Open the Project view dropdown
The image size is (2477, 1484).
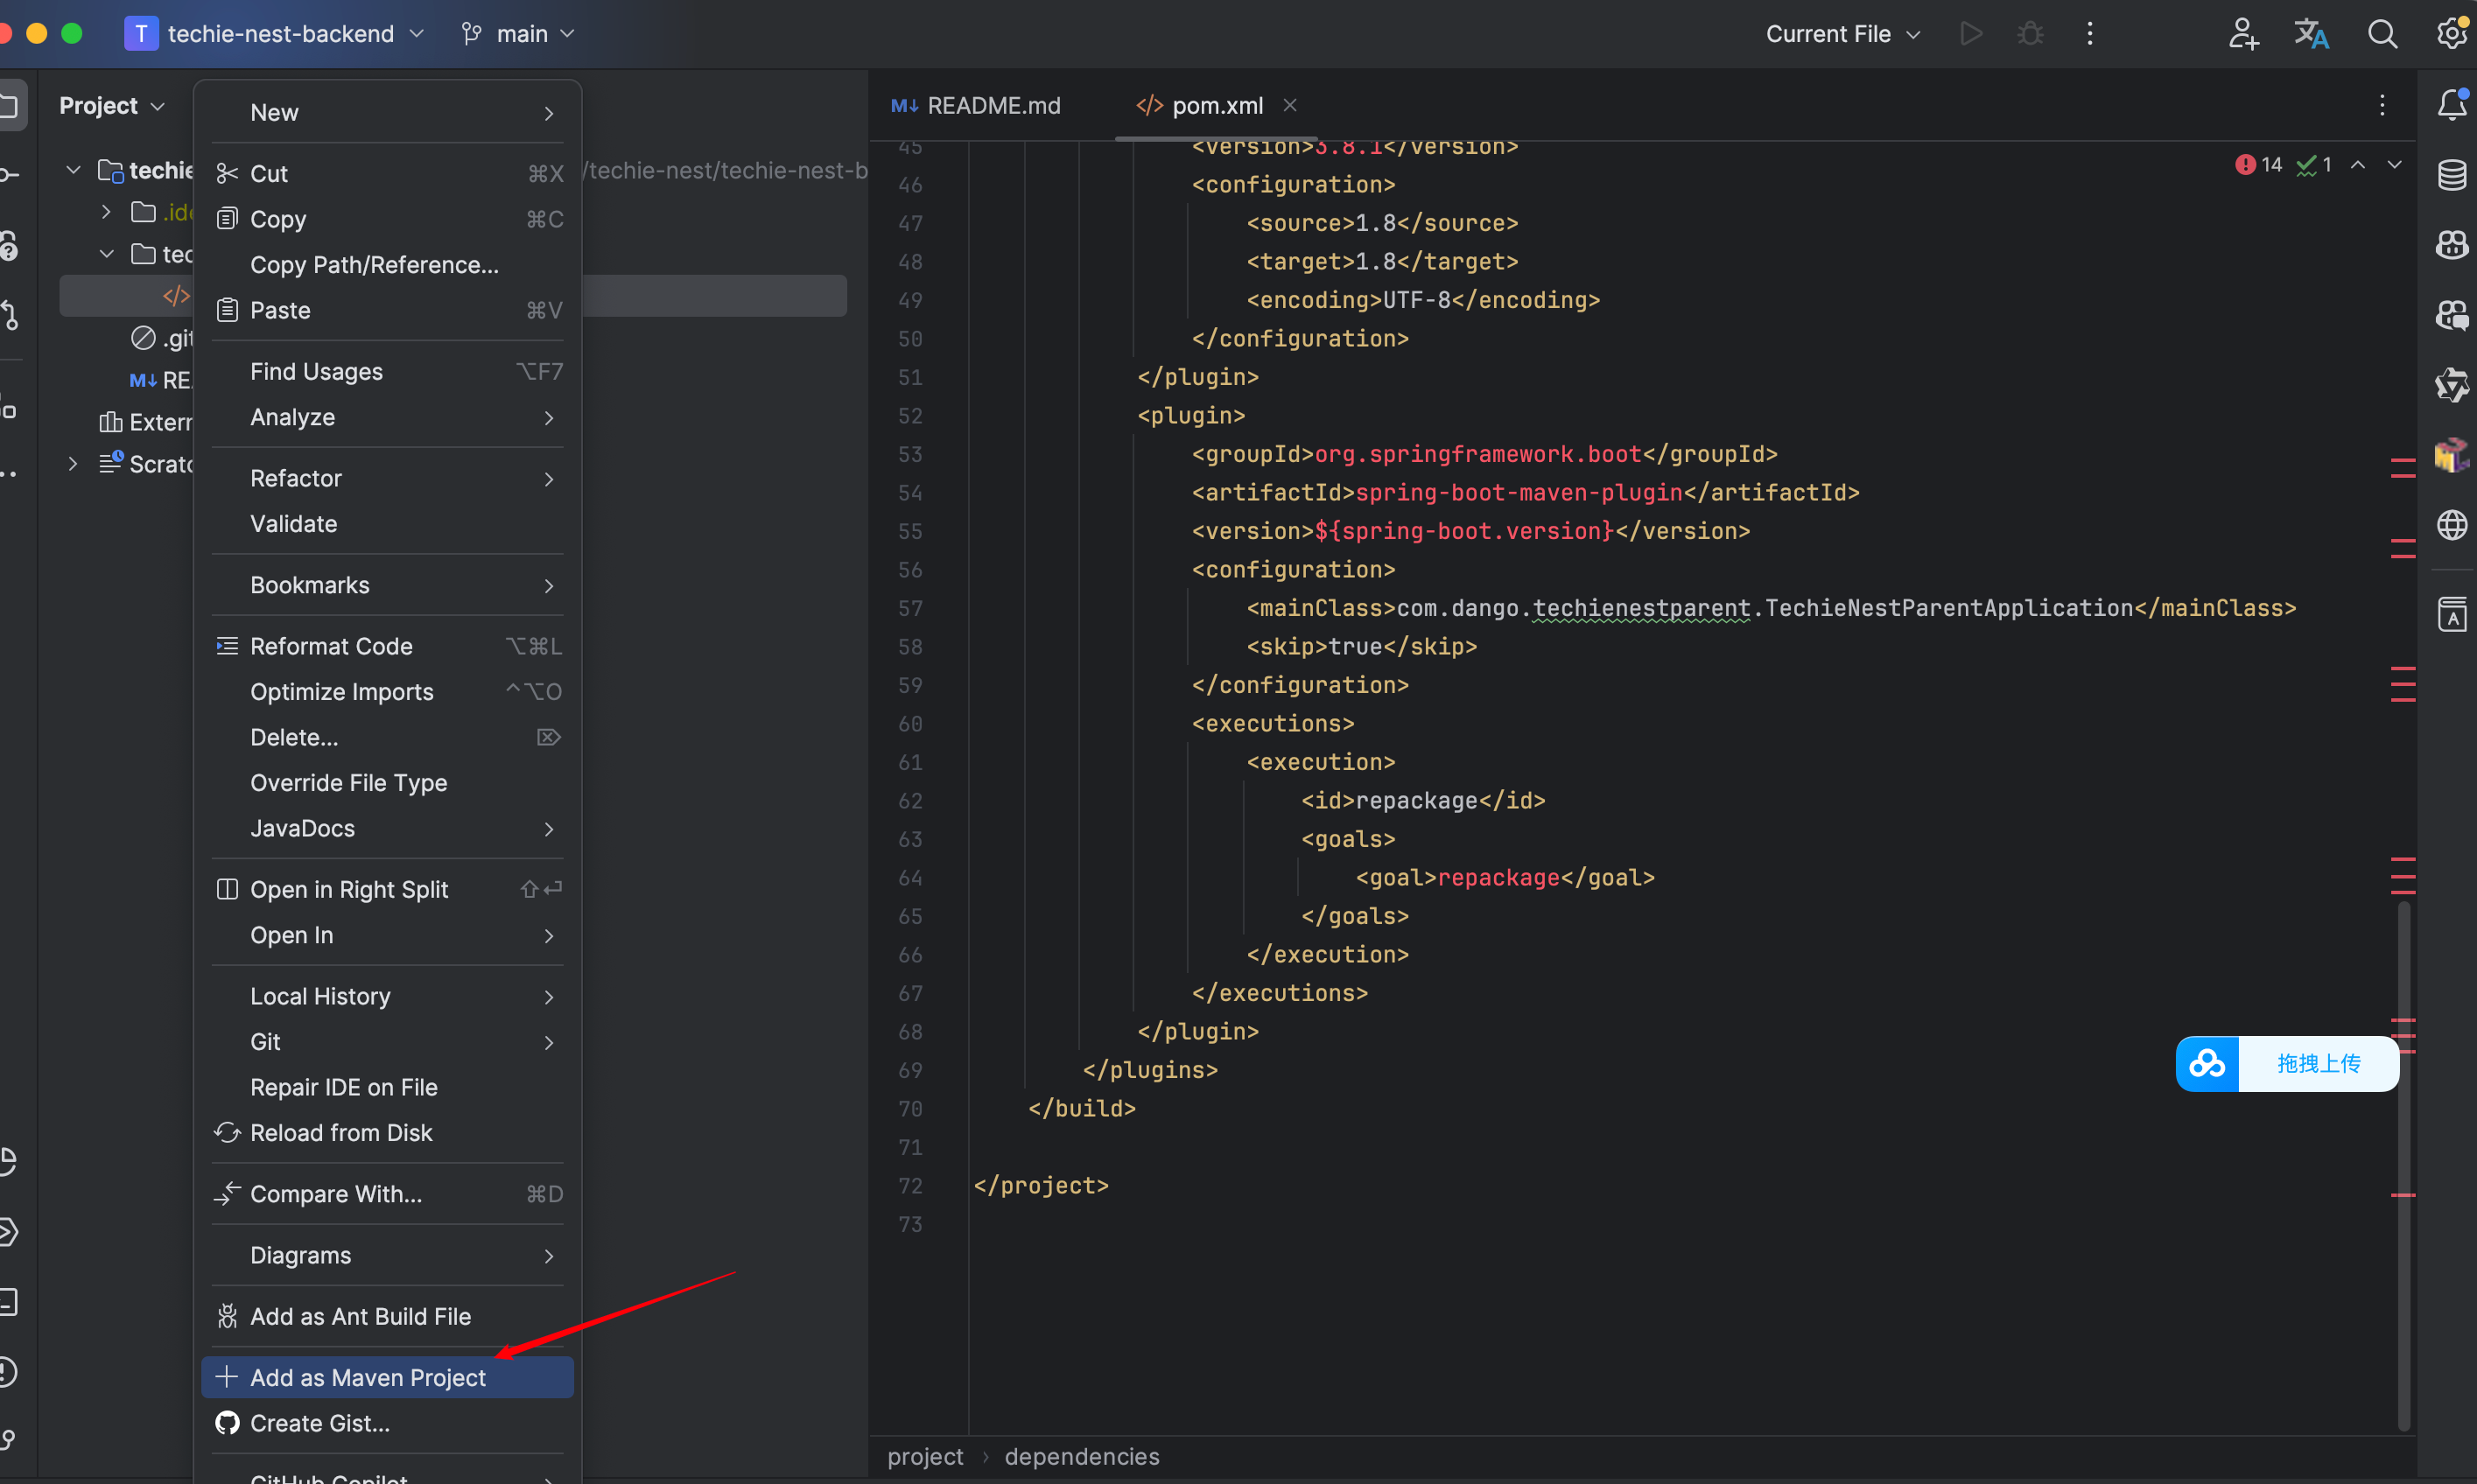[112, 105]
